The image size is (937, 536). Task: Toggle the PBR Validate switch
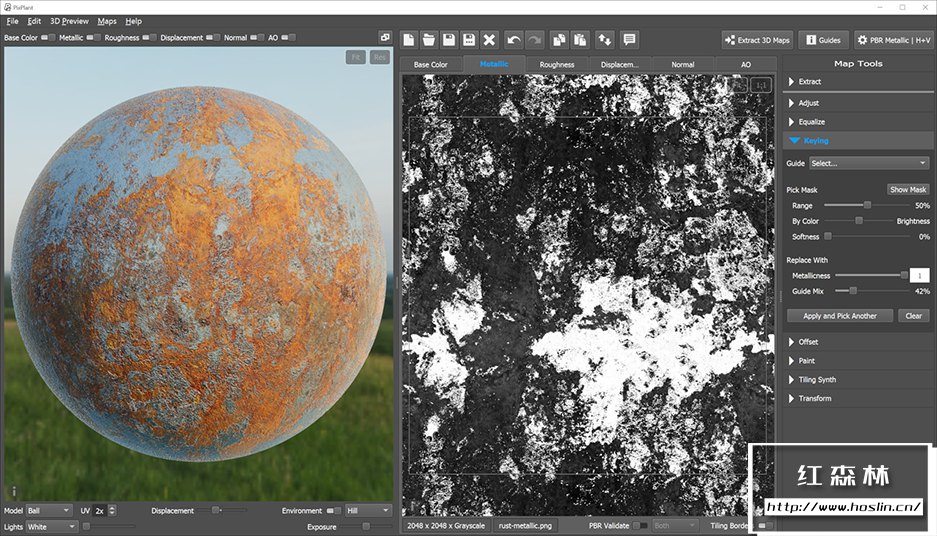pos(640,525)
